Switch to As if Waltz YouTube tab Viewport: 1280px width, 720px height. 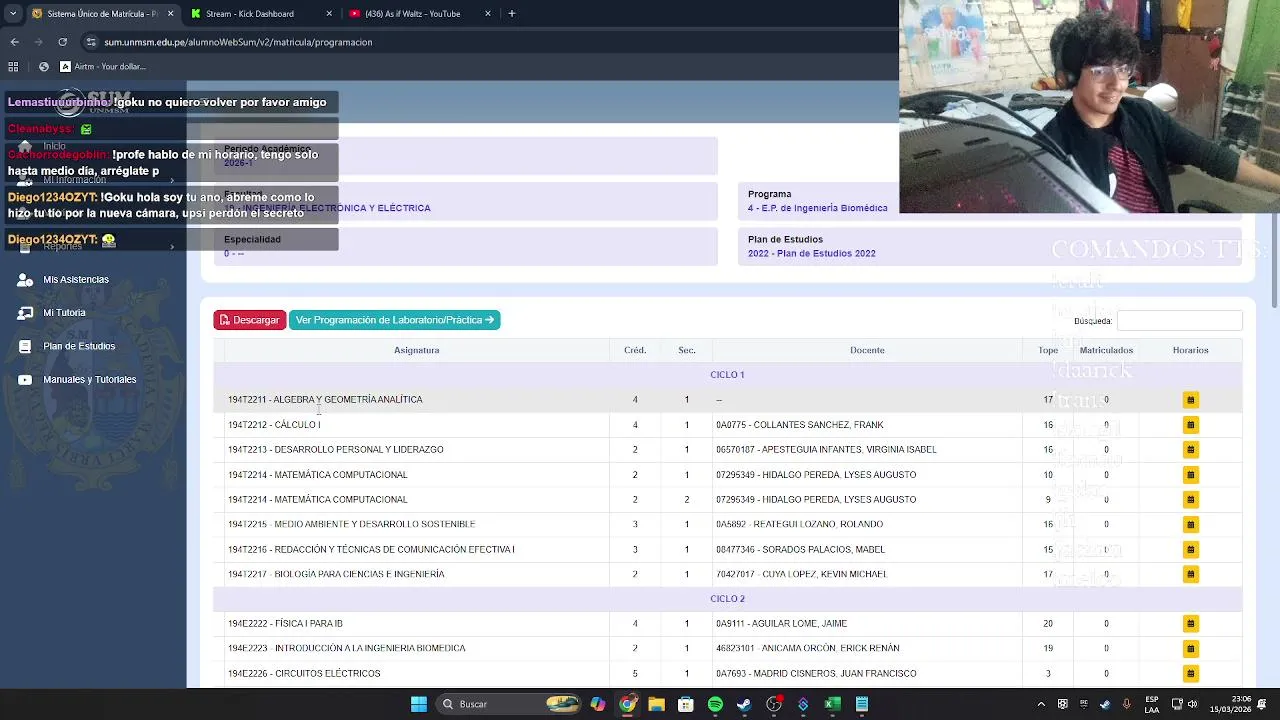(418, 14)
